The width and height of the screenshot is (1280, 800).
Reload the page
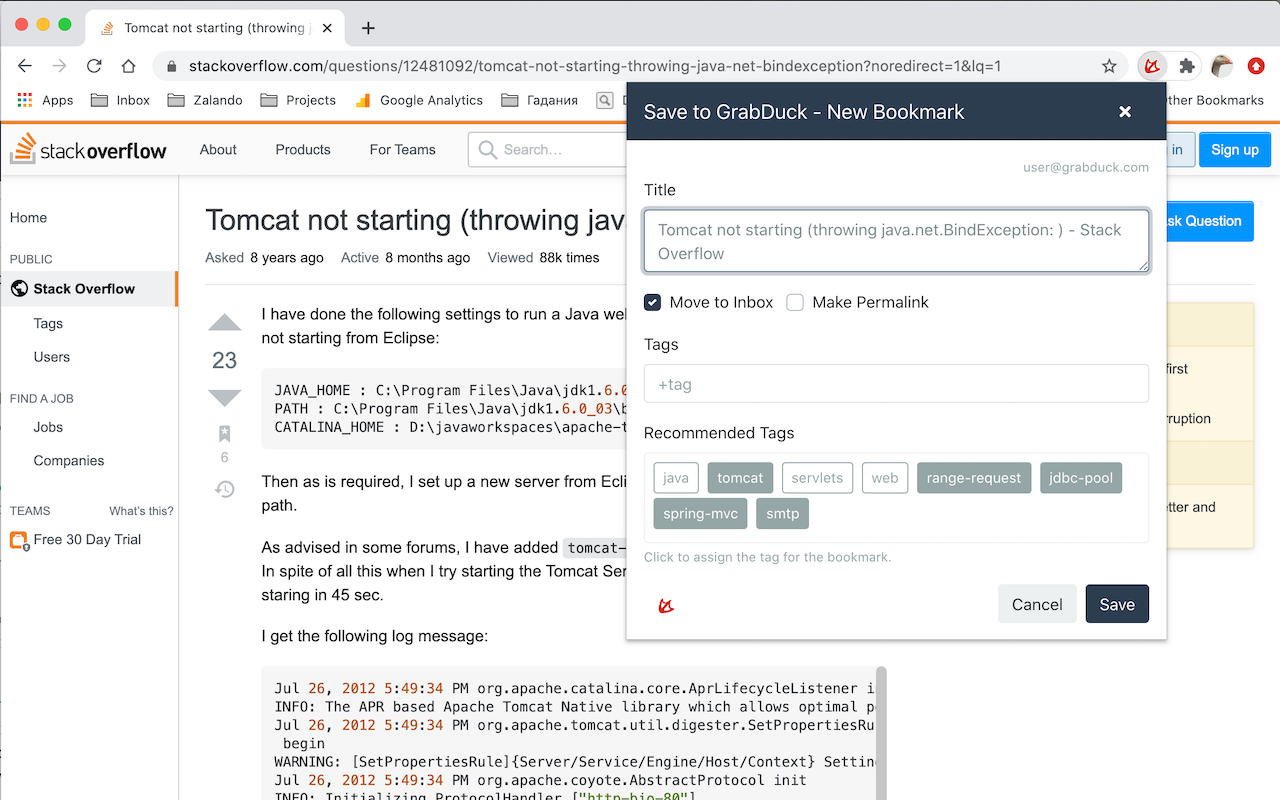click(94, 66)
